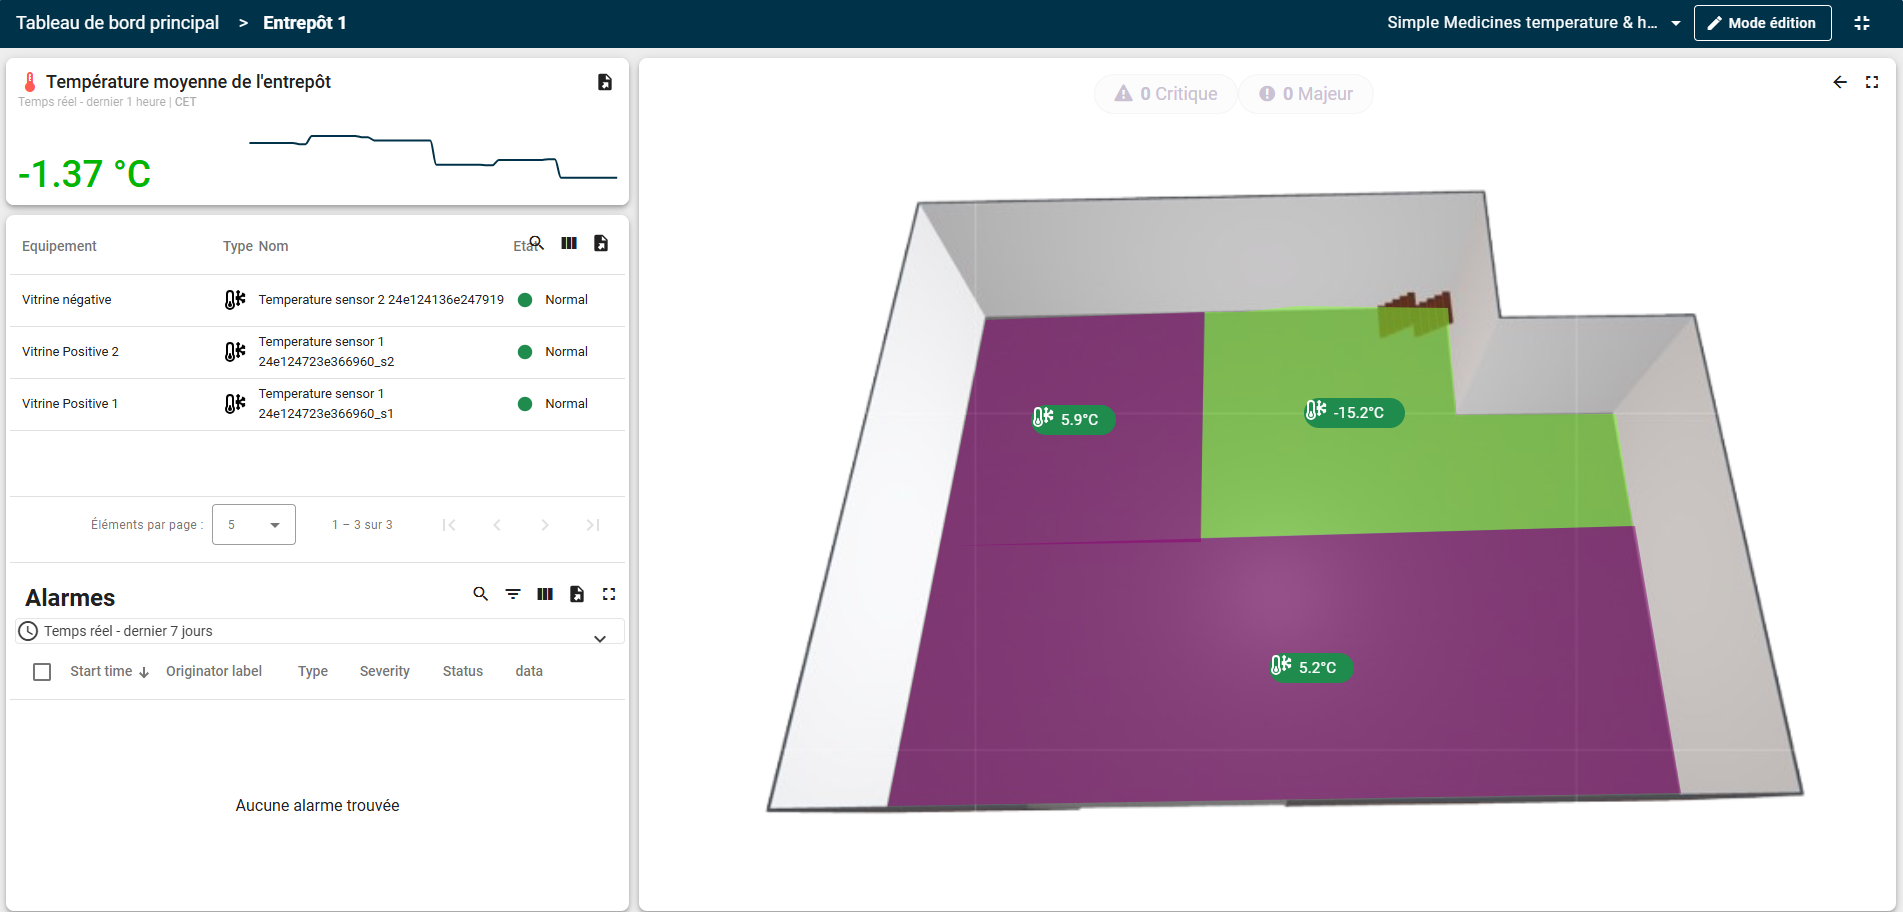Open search in the Equipement table
Screen dimensions: 1903x912
click(x=535, y=242)
